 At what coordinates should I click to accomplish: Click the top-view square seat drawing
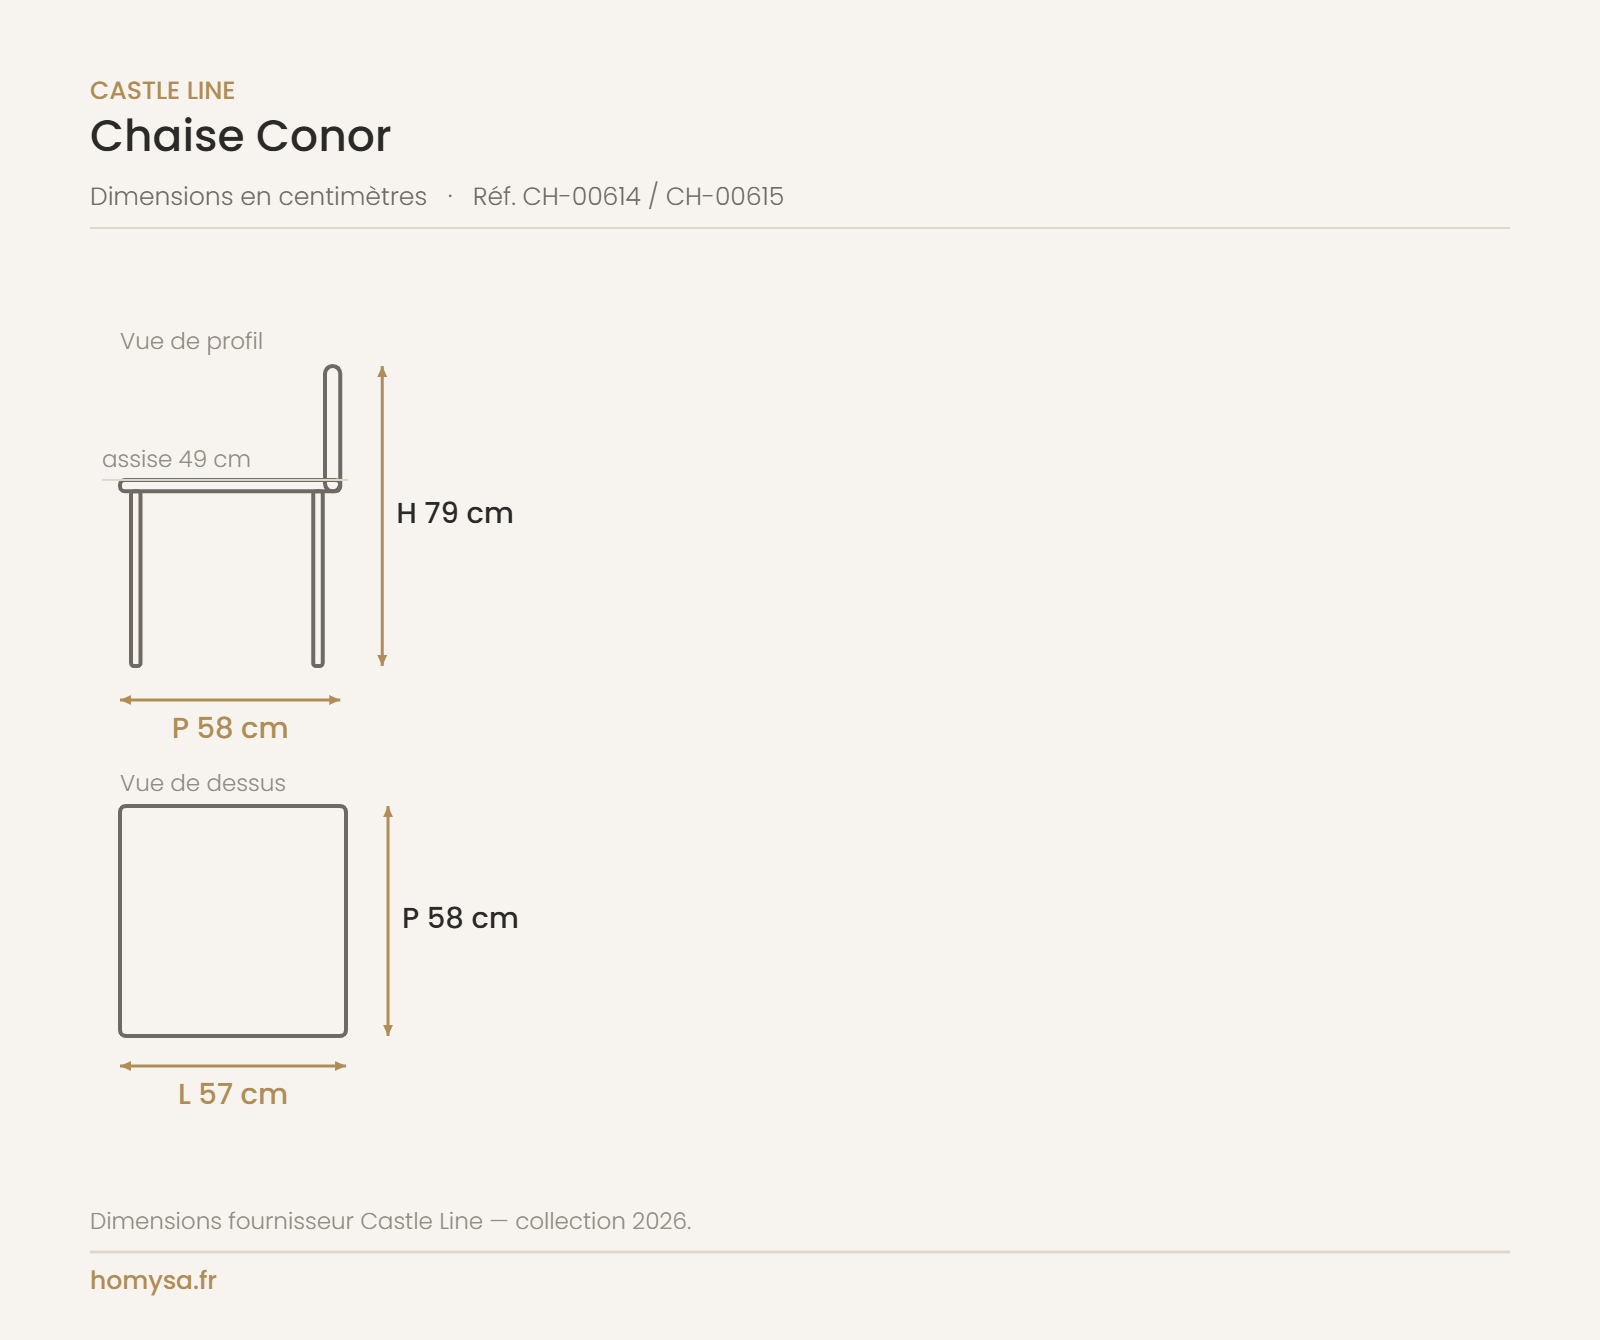pyautogui.click(x=233, y=921)
